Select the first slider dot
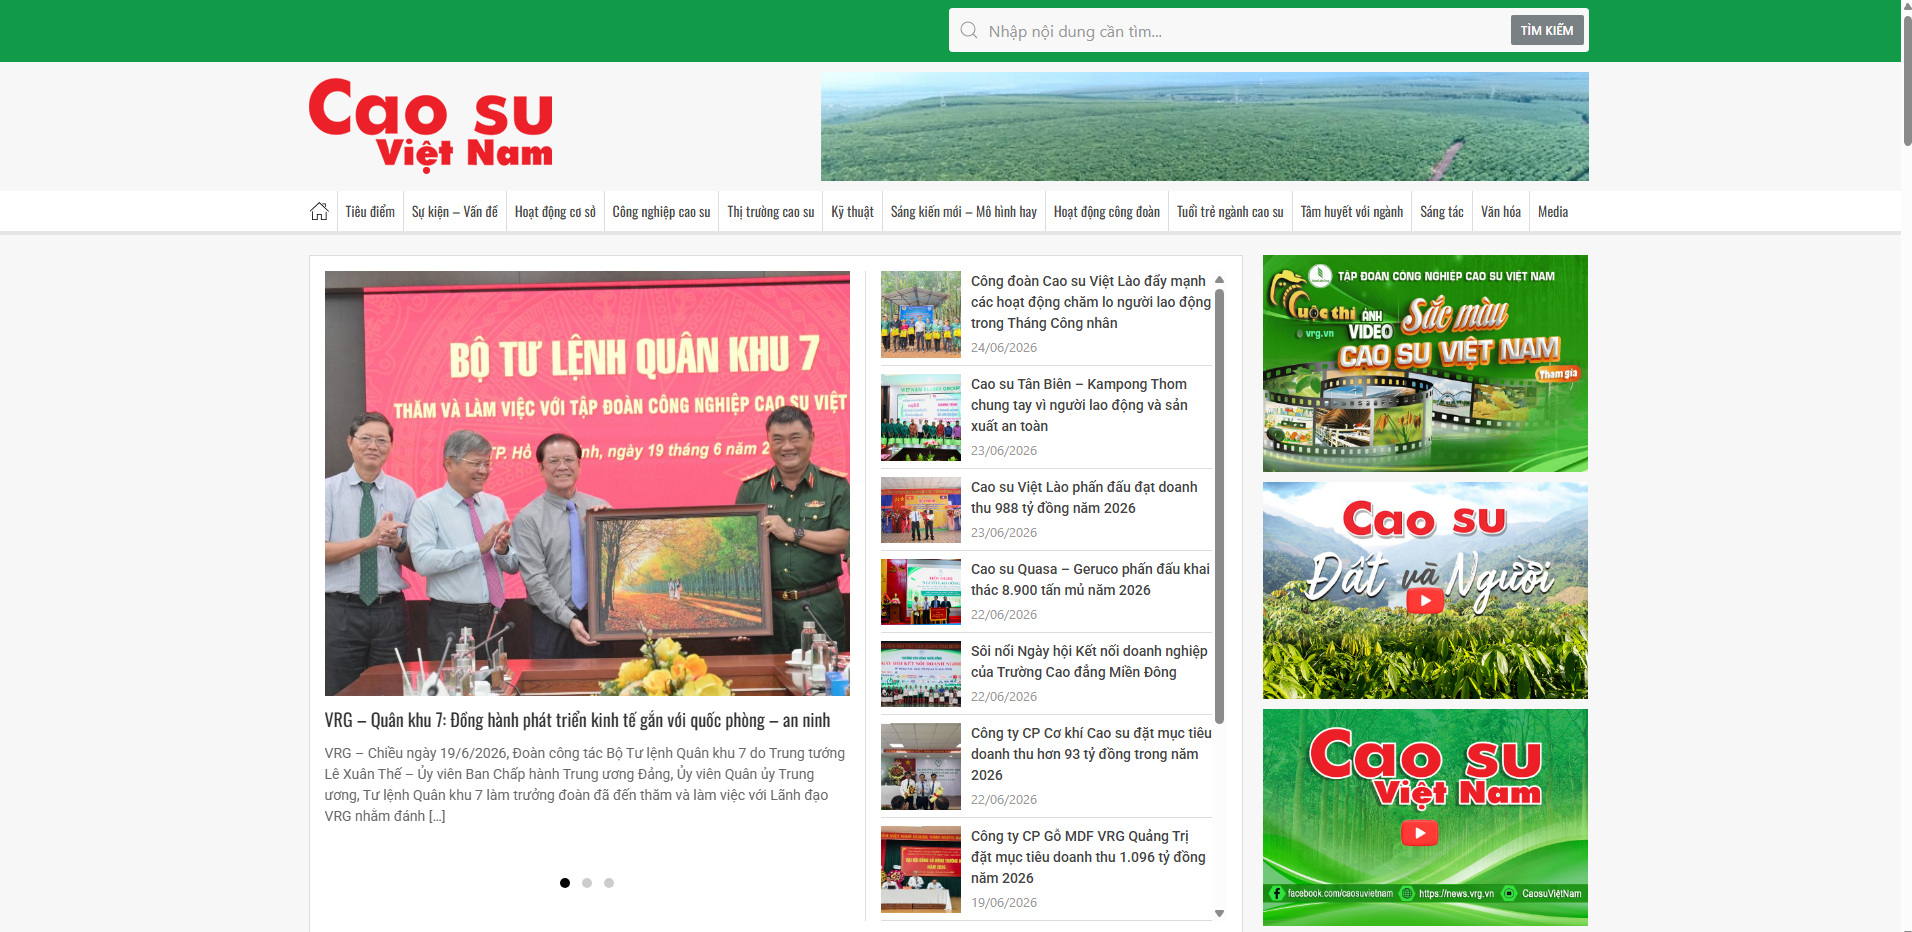The image size is (1912, 932). (565, 883)
